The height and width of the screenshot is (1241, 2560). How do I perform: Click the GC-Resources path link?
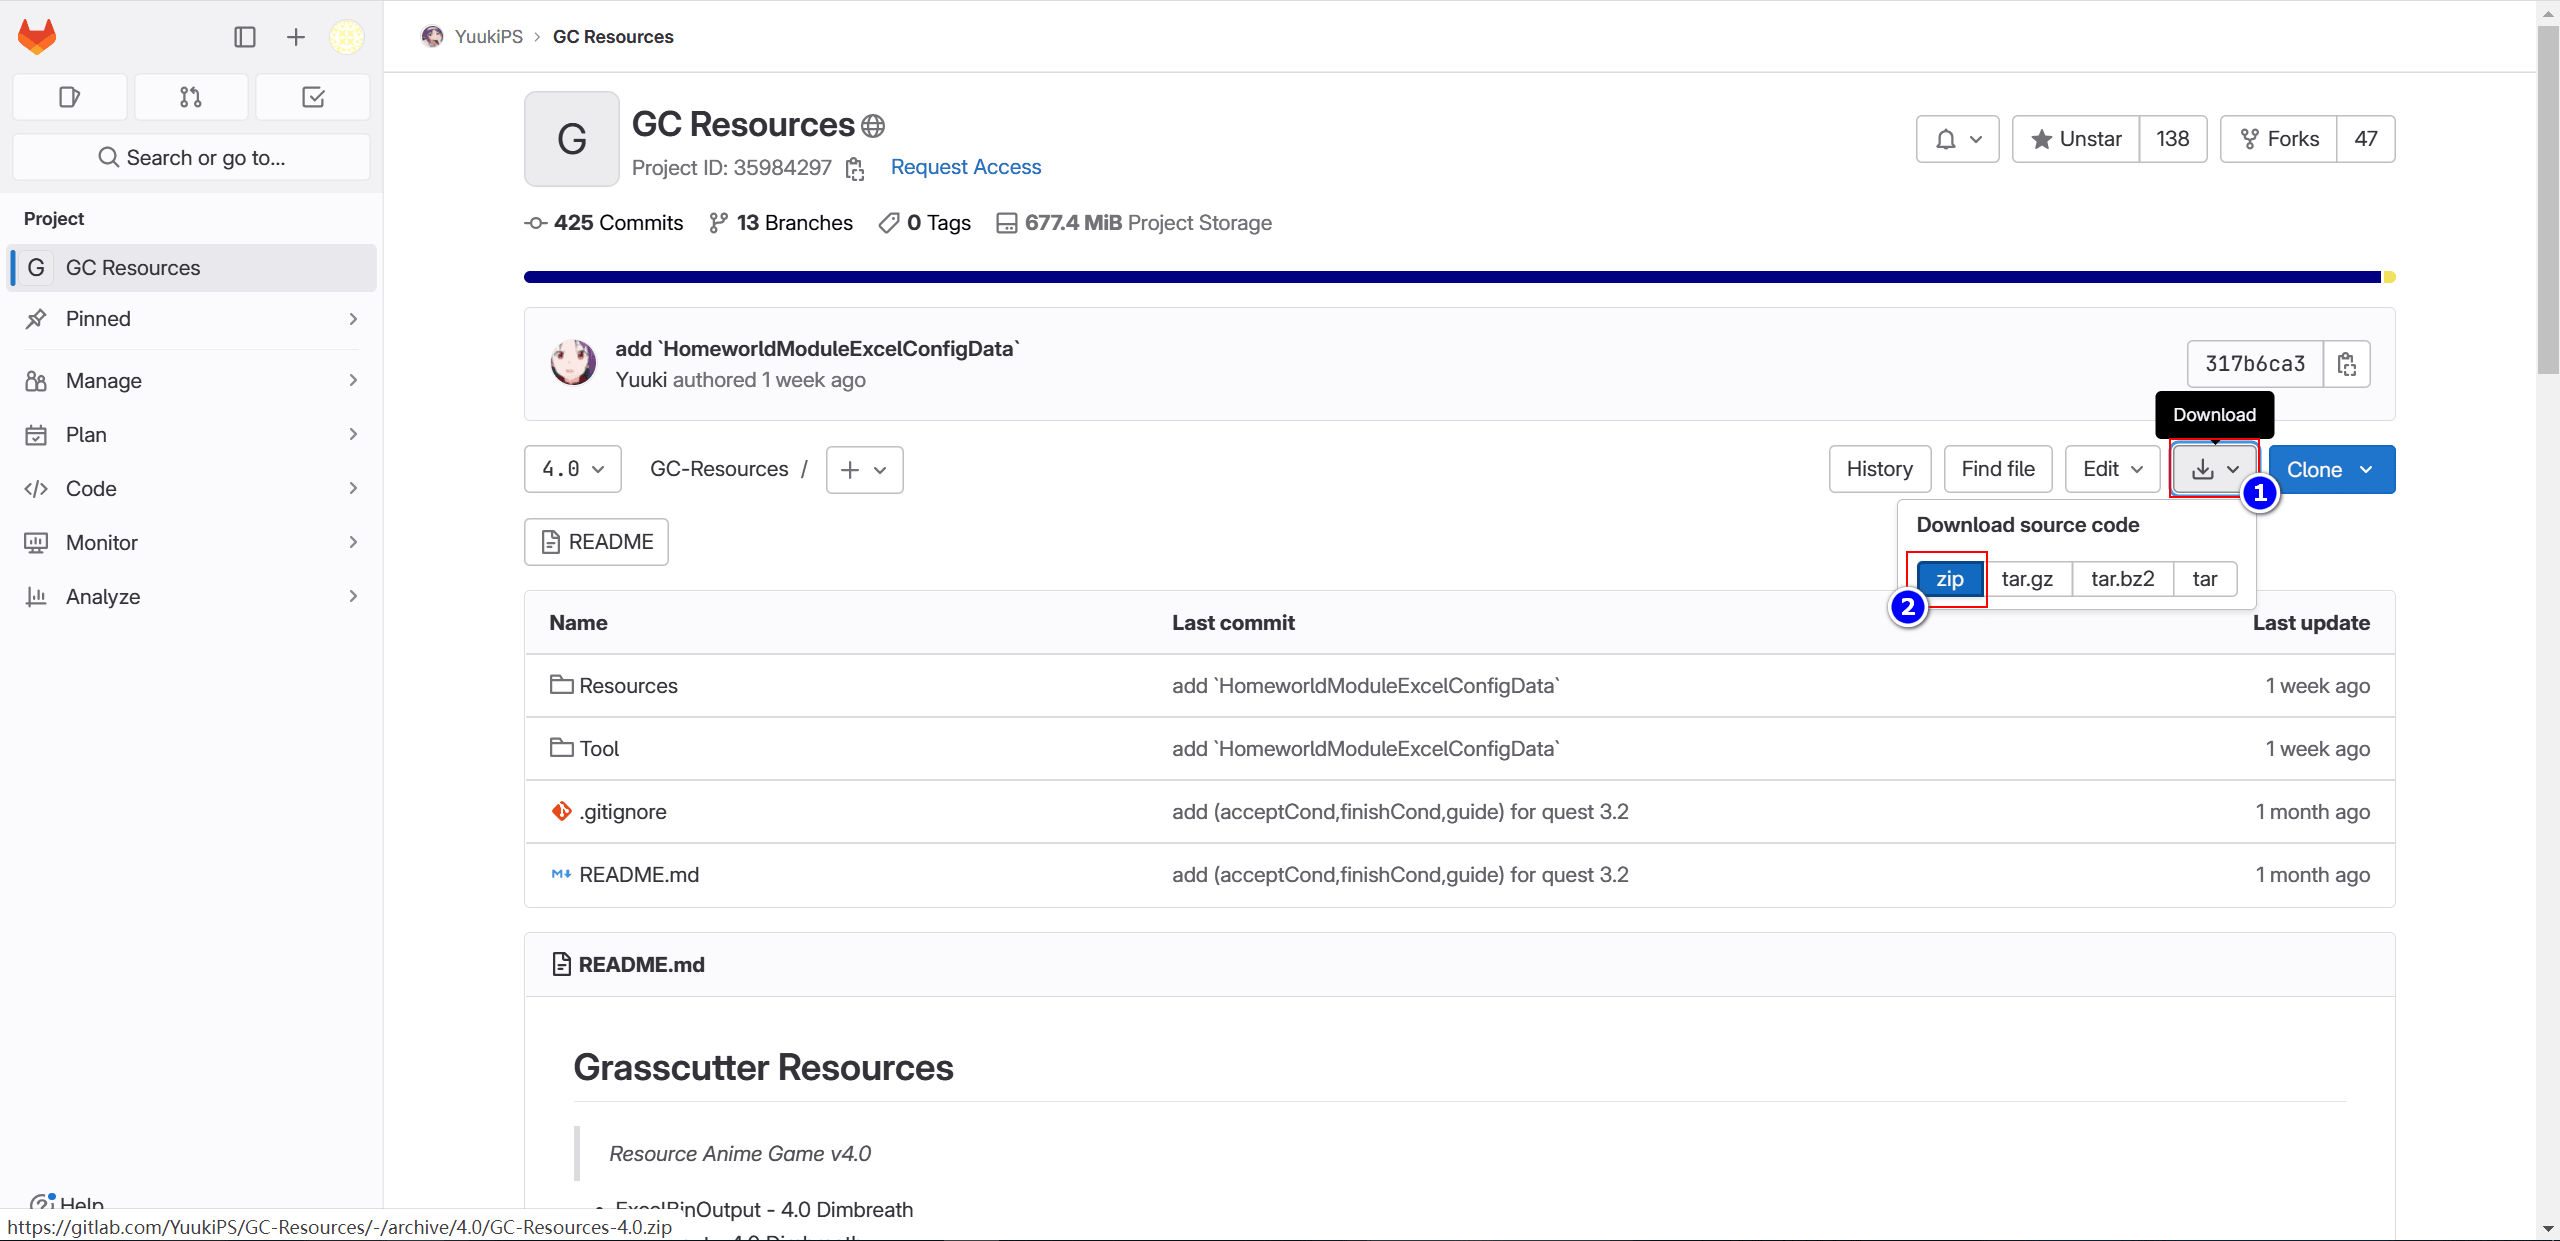pyautogui.click(x=719, y=469)
